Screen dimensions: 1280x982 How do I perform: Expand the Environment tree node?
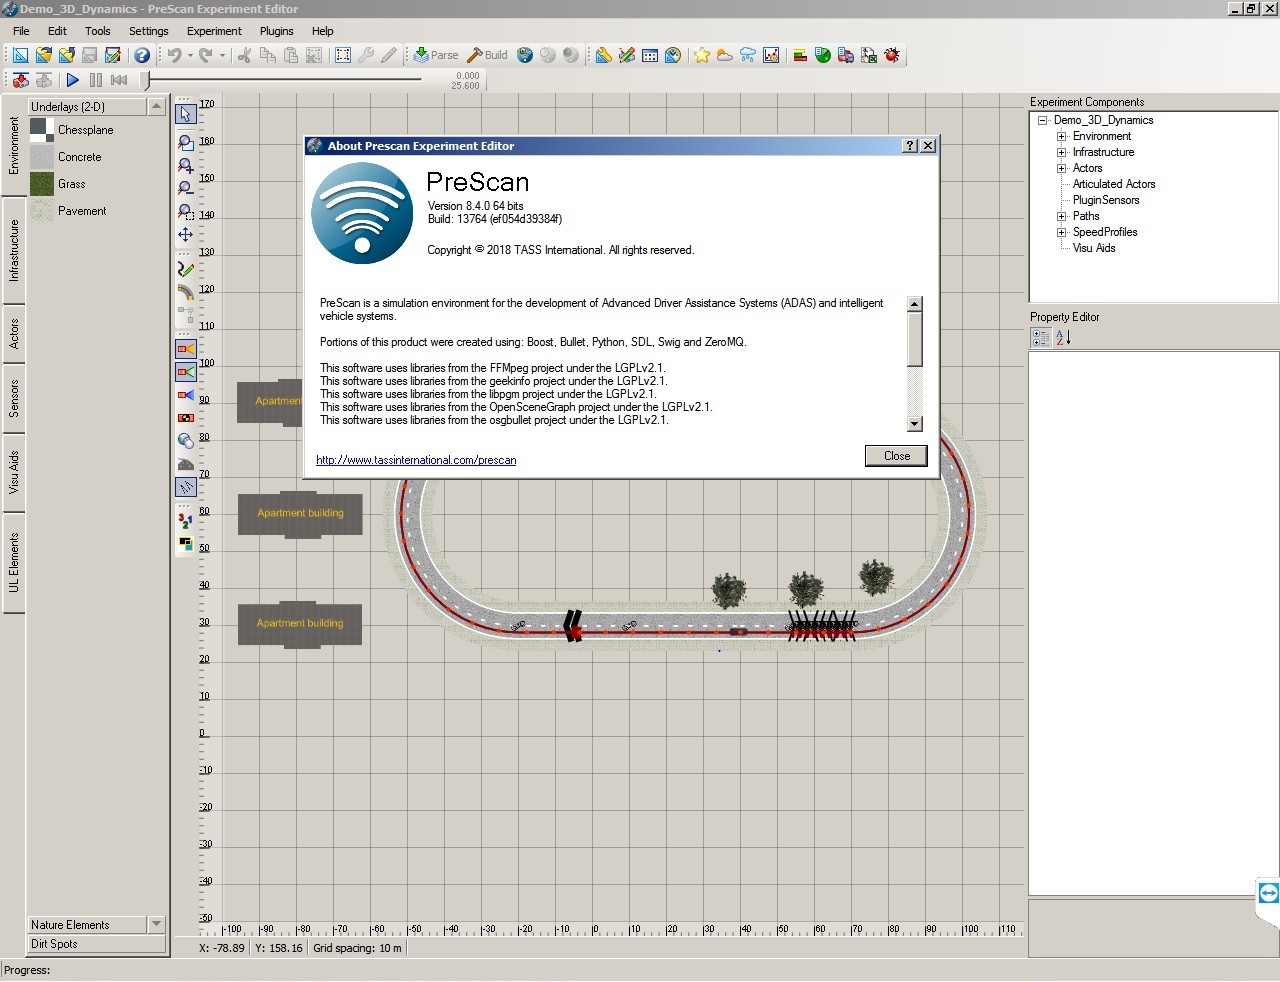[1062, 136]
